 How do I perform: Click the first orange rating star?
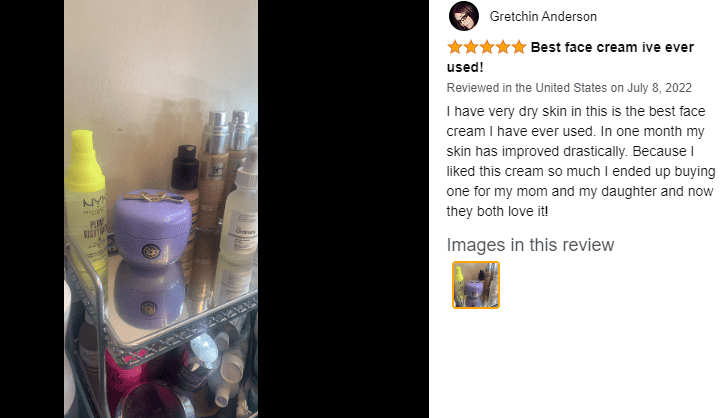coord(455,47)
